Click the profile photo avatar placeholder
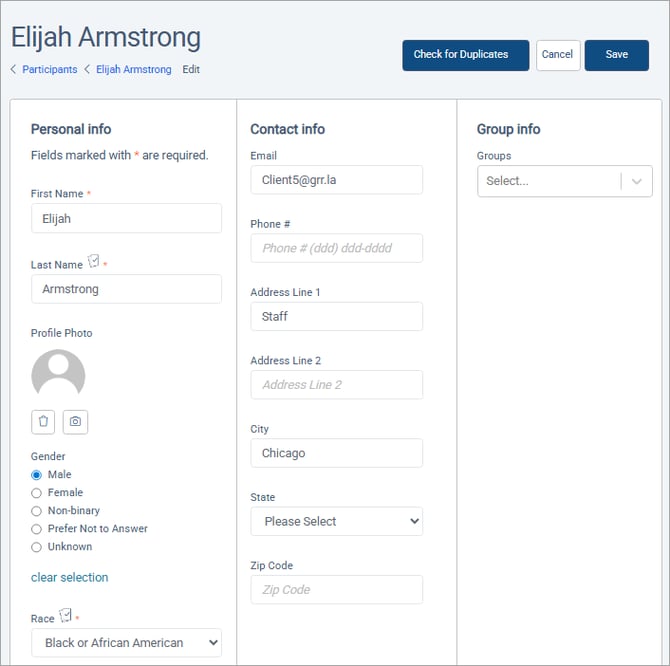 click(x=58, y=375)
